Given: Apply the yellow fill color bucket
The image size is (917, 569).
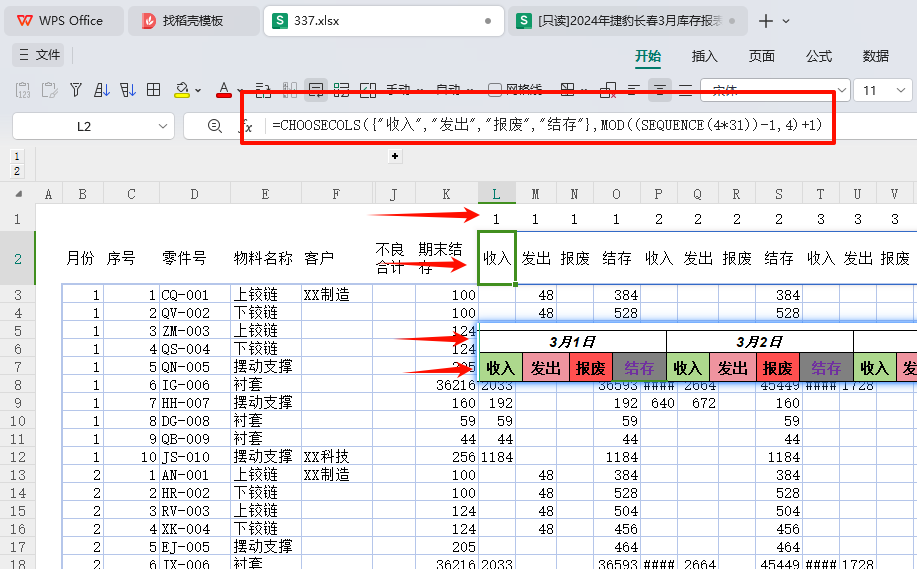Looking at the screenshot, I should (182, 90).
